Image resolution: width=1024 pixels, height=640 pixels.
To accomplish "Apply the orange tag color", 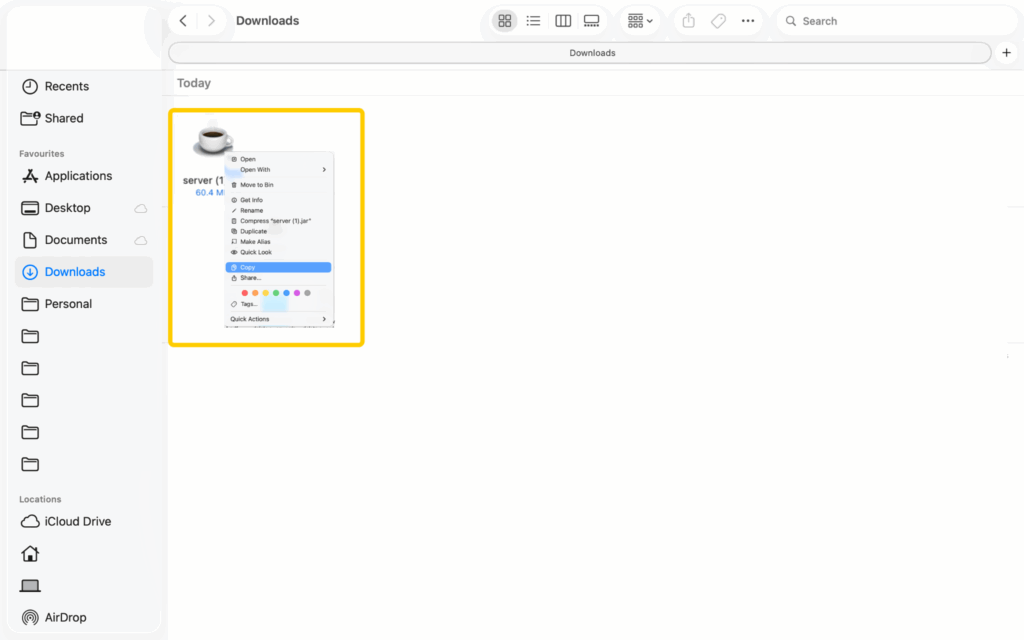I will [x=255, y=293].
